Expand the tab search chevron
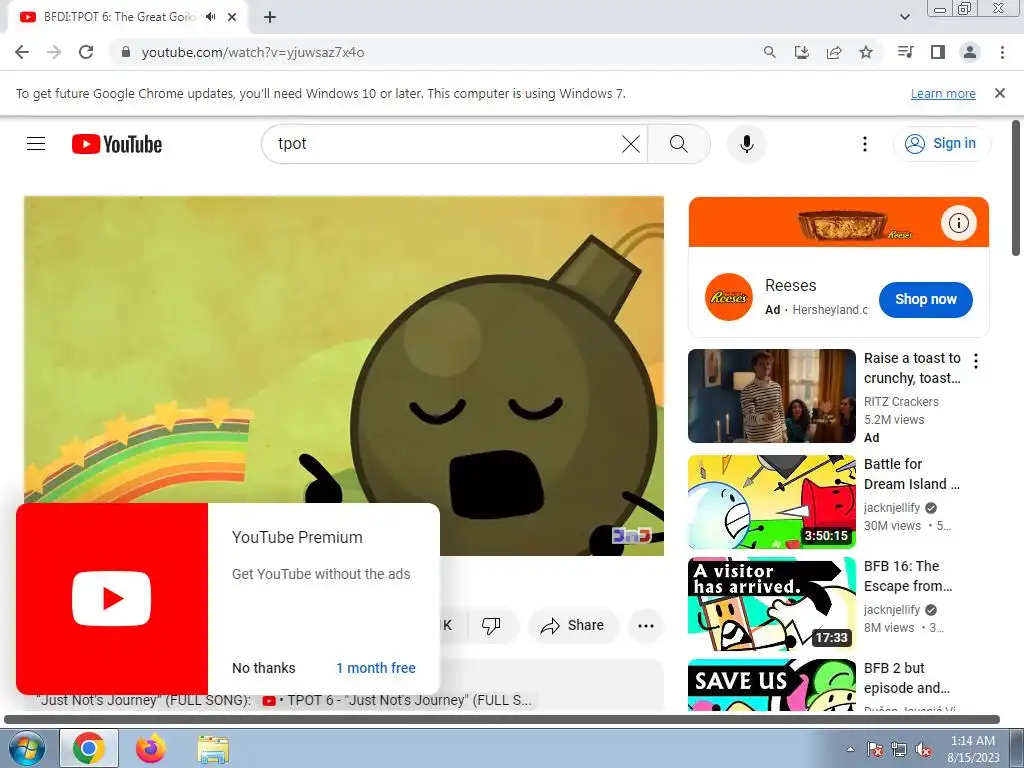 pos(904,17)
